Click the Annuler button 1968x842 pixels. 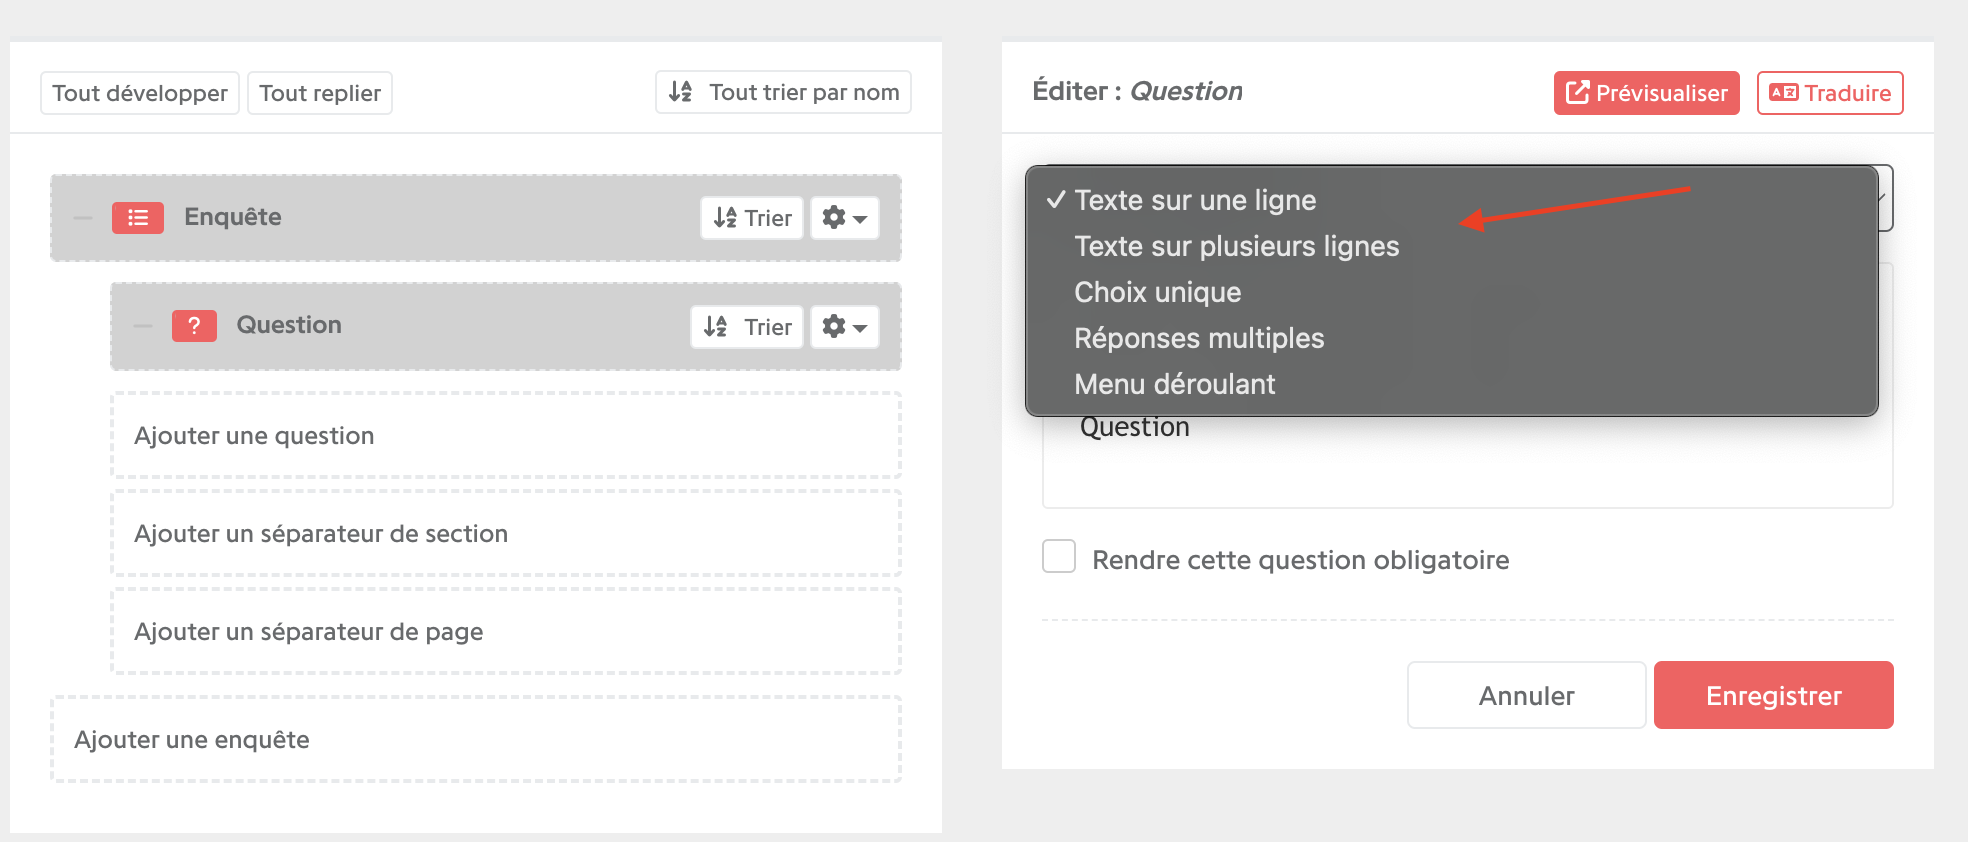pyautogui.click(x=1527, y=695)
